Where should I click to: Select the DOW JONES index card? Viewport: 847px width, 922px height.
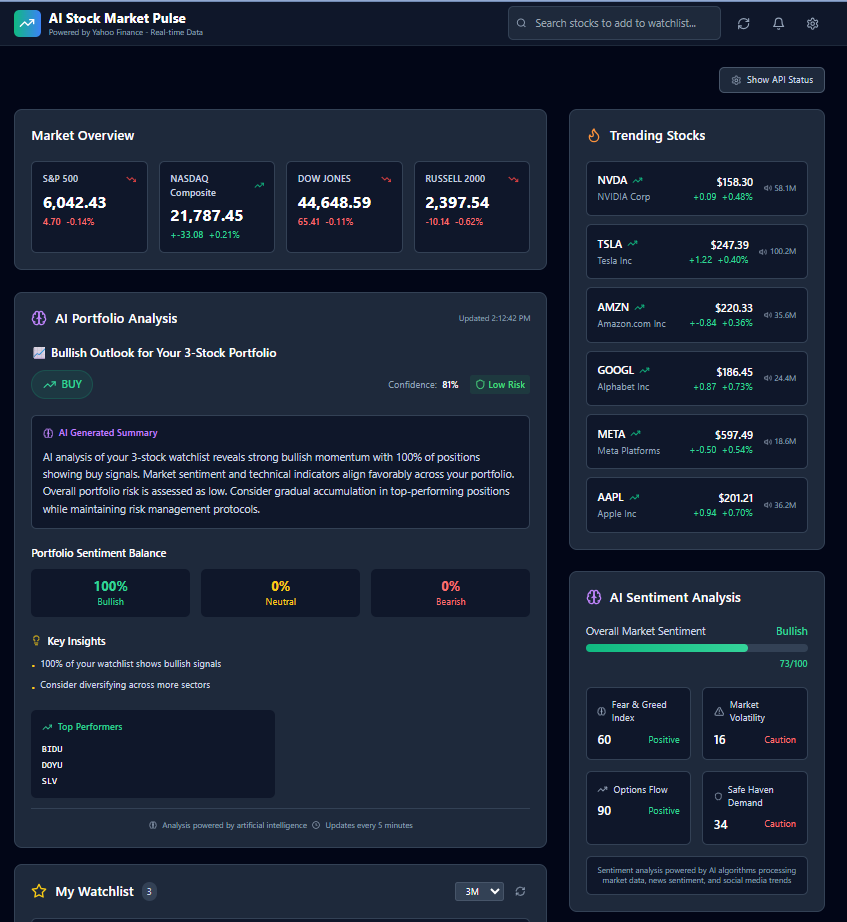click(344, 207)
